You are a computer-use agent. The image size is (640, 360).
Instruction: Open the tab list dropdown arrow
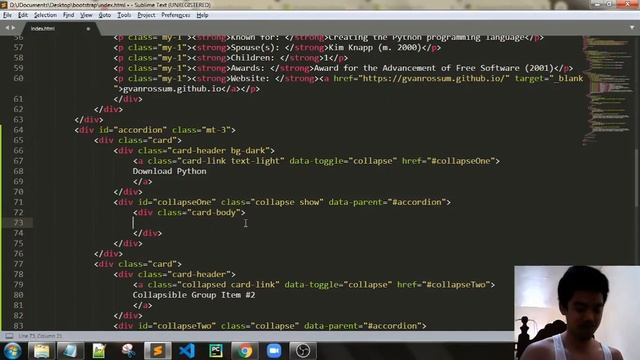click(632, 28)
